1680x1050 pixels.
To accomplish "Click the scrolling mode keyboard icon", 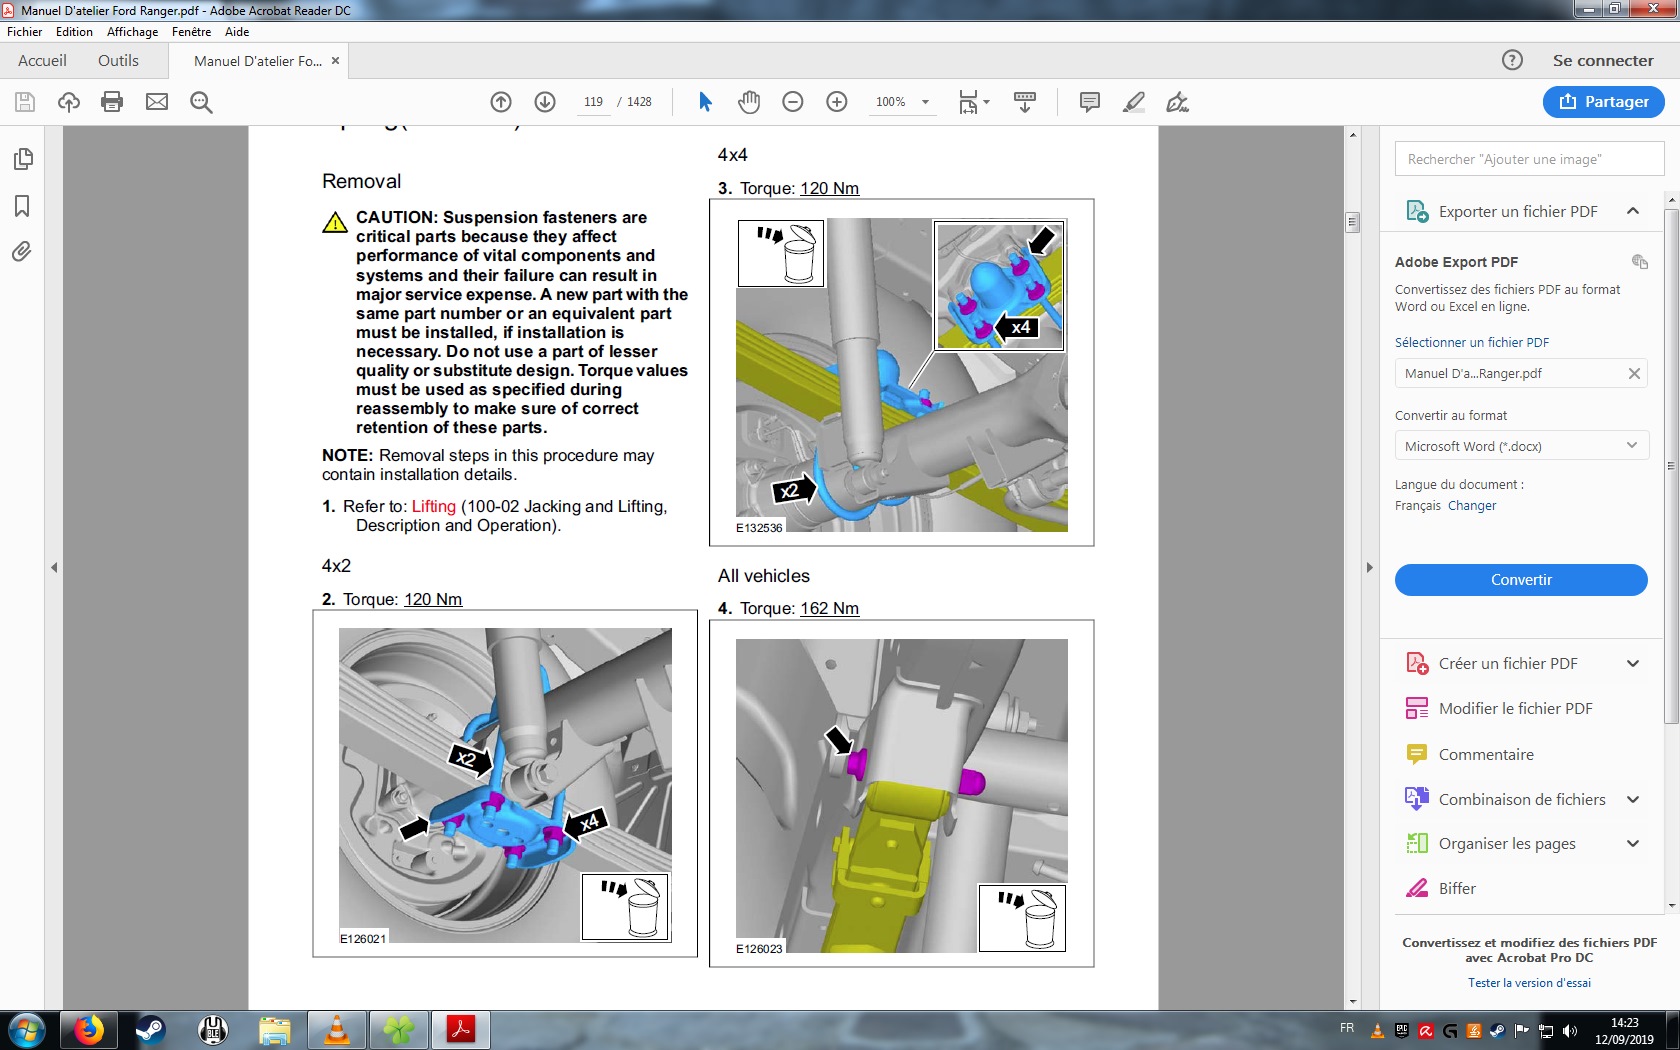I will (1025, 102).
